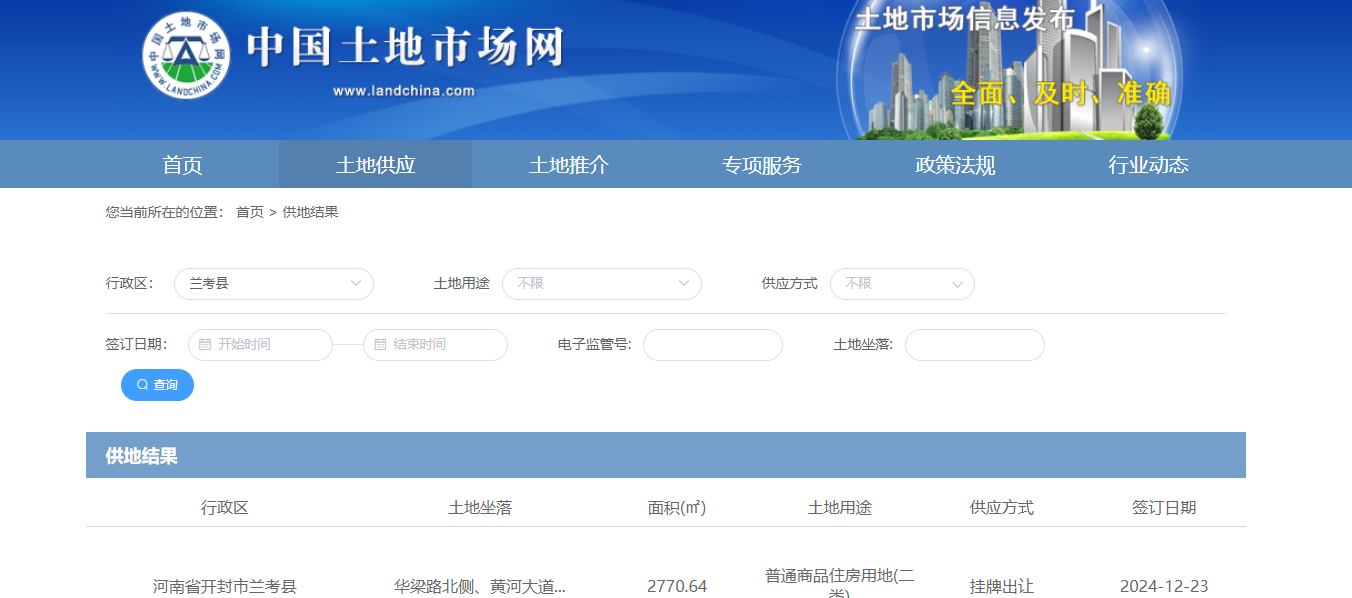Click calendar icon in 开始时间 field

pos(205,345)
